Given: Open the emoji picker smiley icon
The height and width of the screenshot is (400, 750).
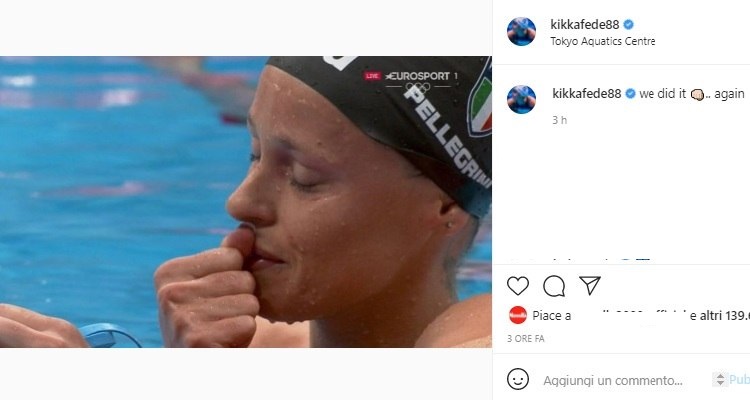Looking at the screenshot, I should point(518,379).
